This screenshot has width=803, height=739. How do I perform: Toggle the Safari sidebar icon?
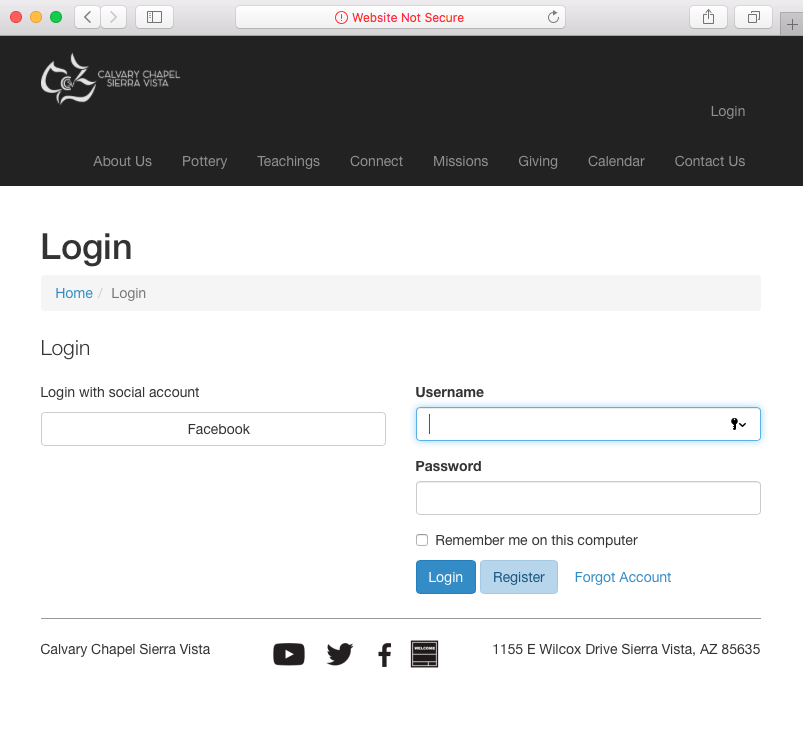[x=155, y=17]
